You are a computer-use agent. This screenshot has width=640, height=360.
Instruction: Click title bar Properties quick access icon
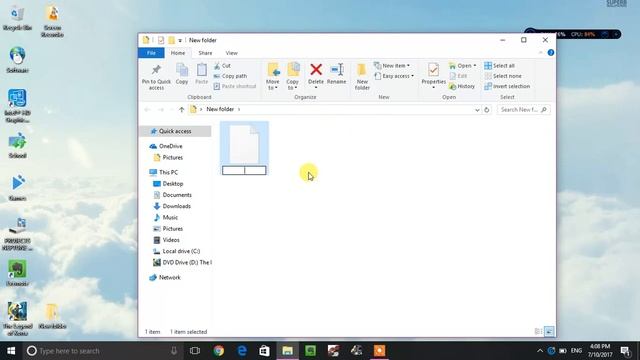(161, 40)
